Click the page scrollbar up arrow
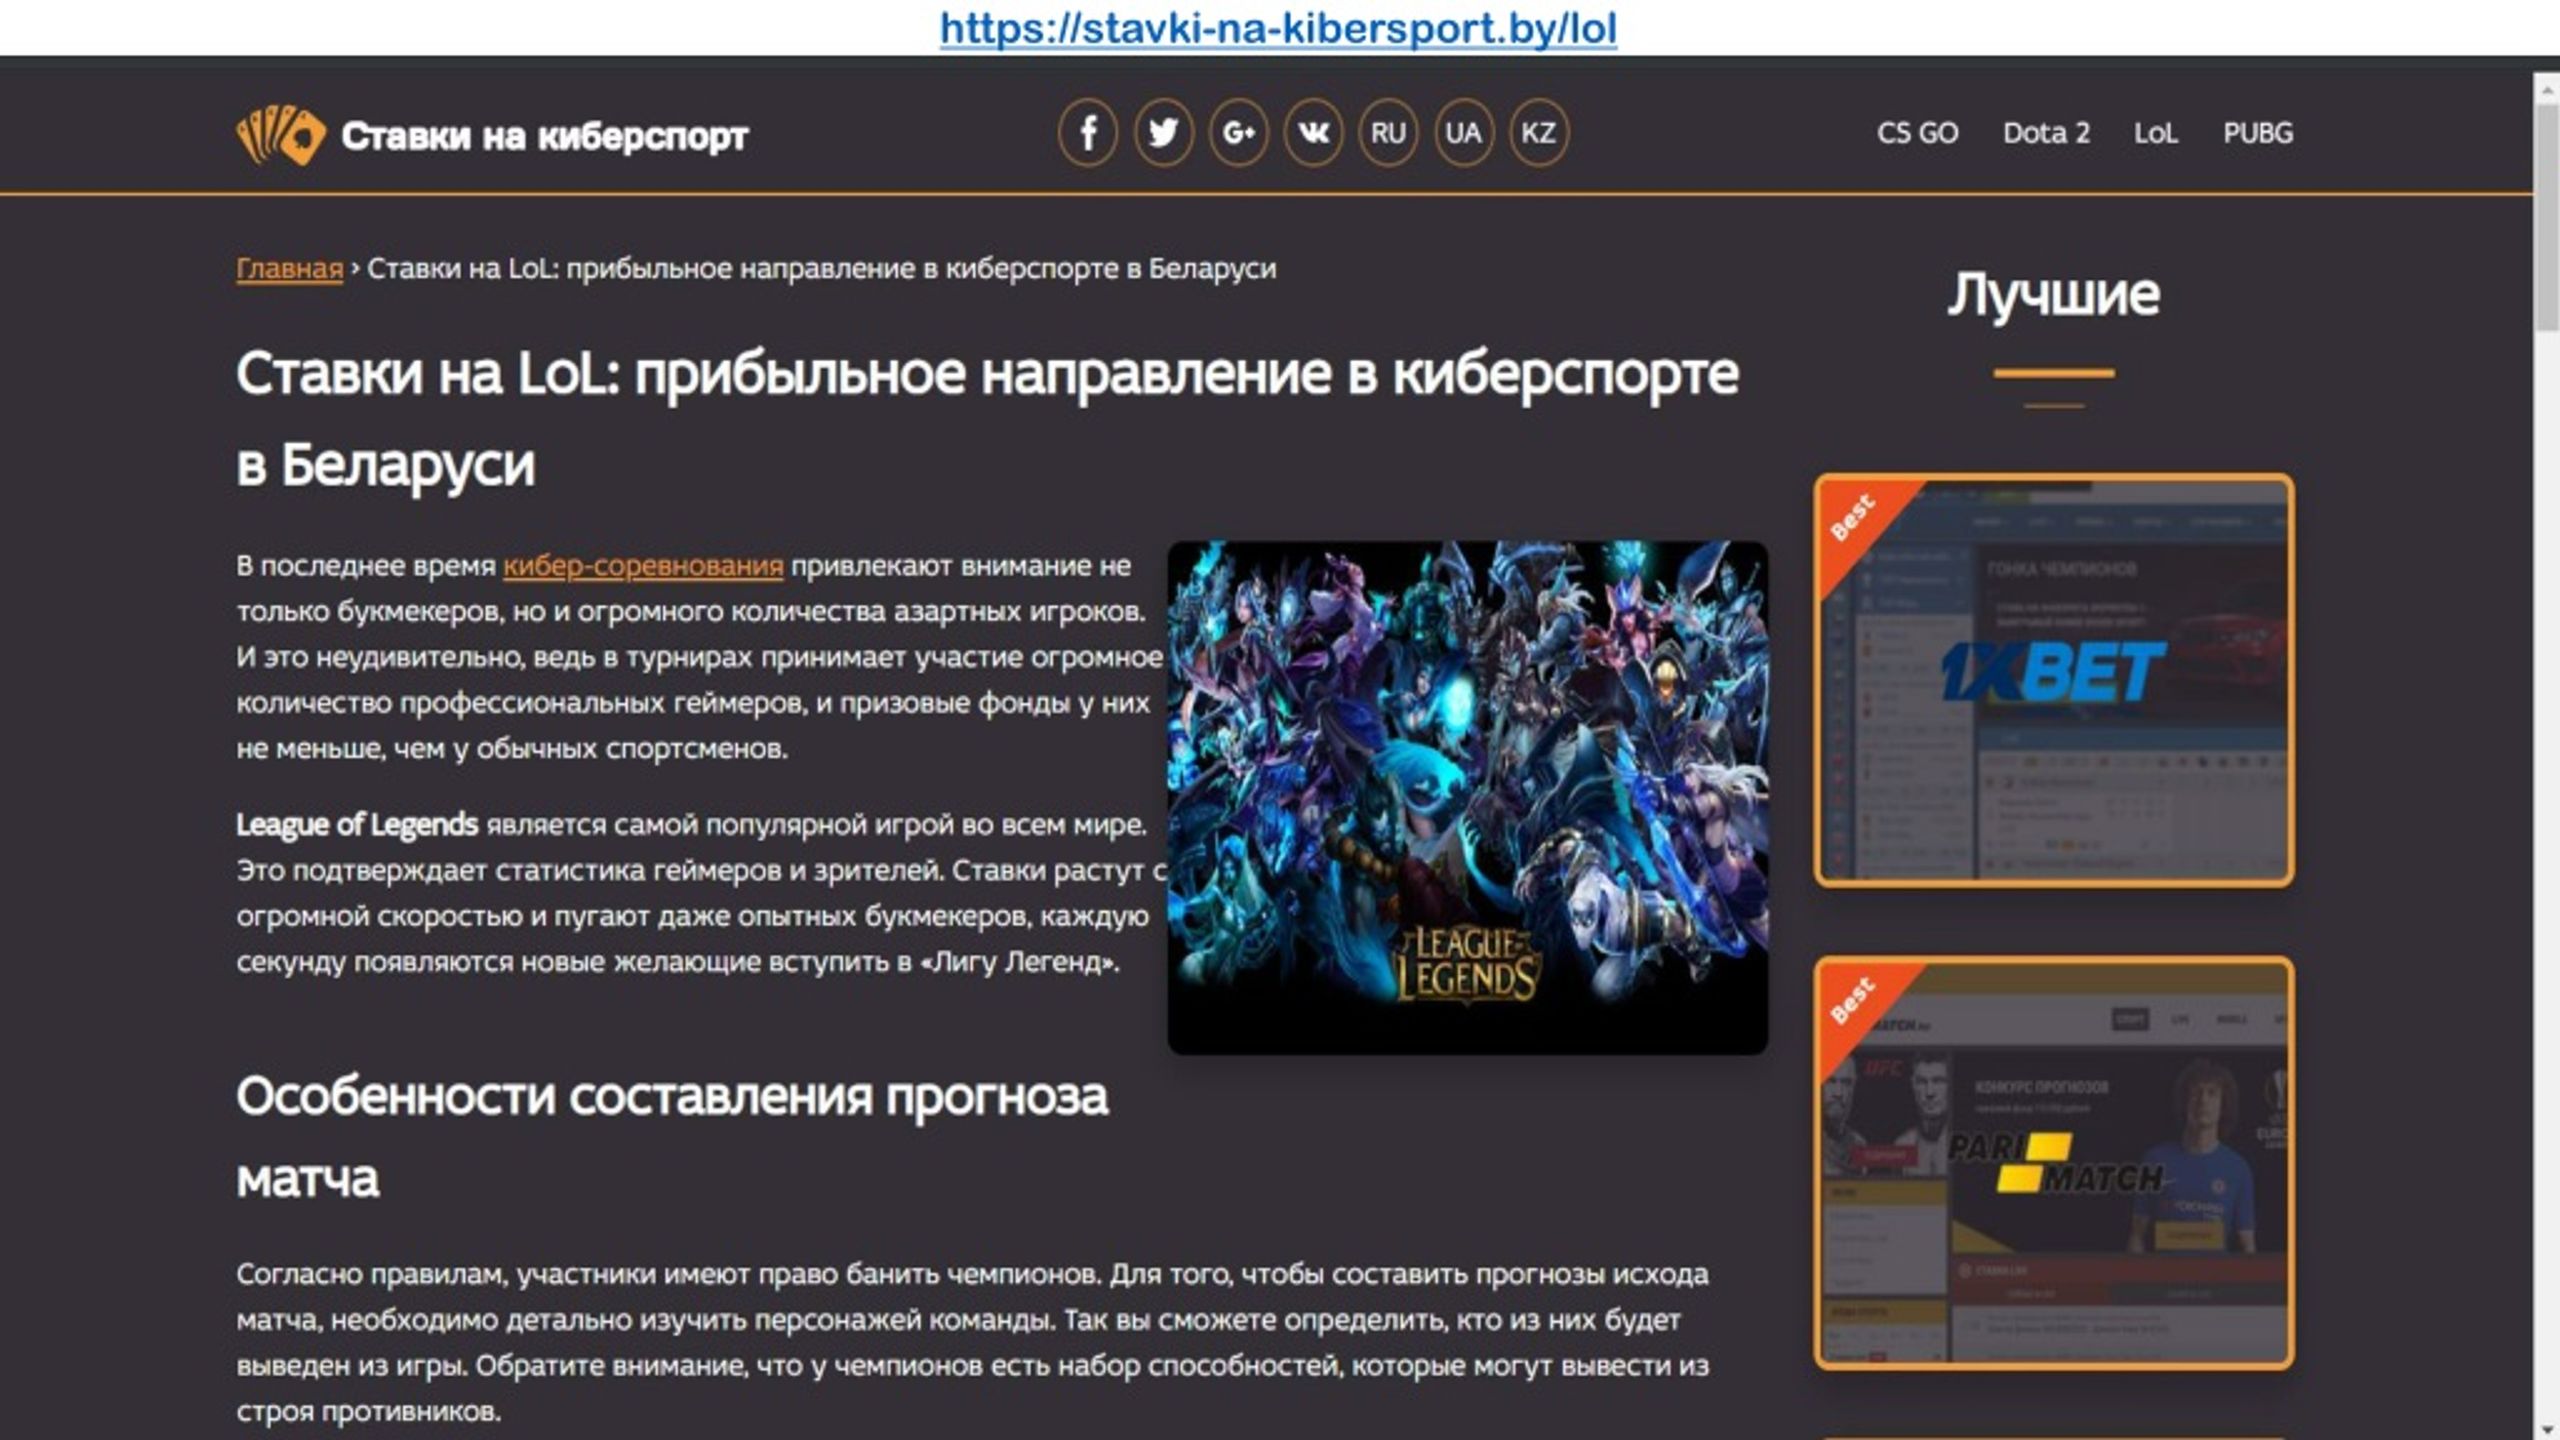Image resolution: width=2560 pixels, height=1440 pixels. [x=2547, y=88]
